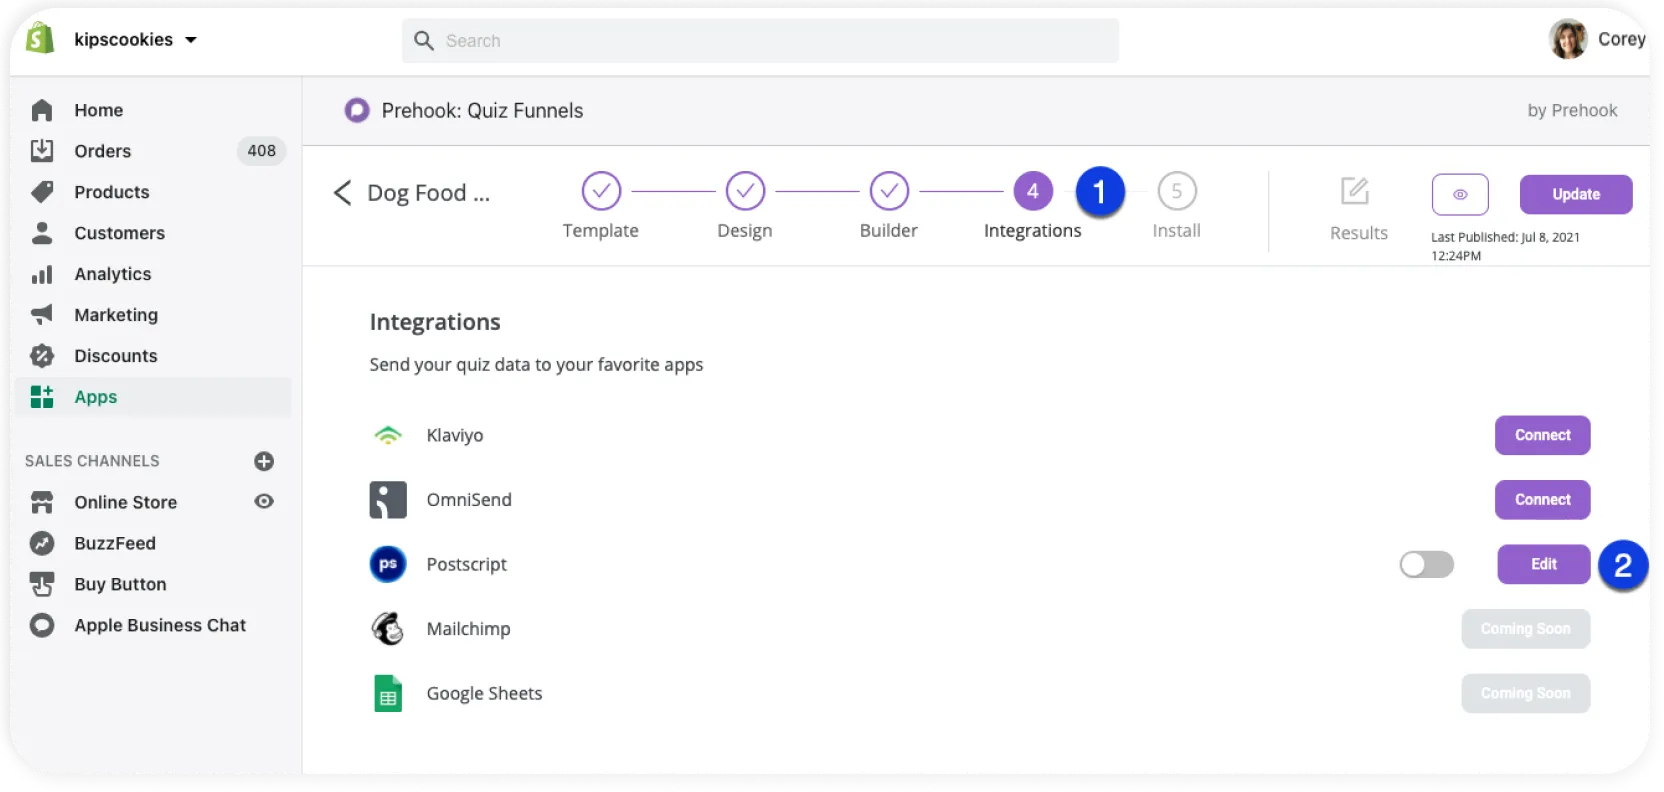Go to the Install step 5 circle
This screenshot has width=1664, height=792.
[1177, 191]
